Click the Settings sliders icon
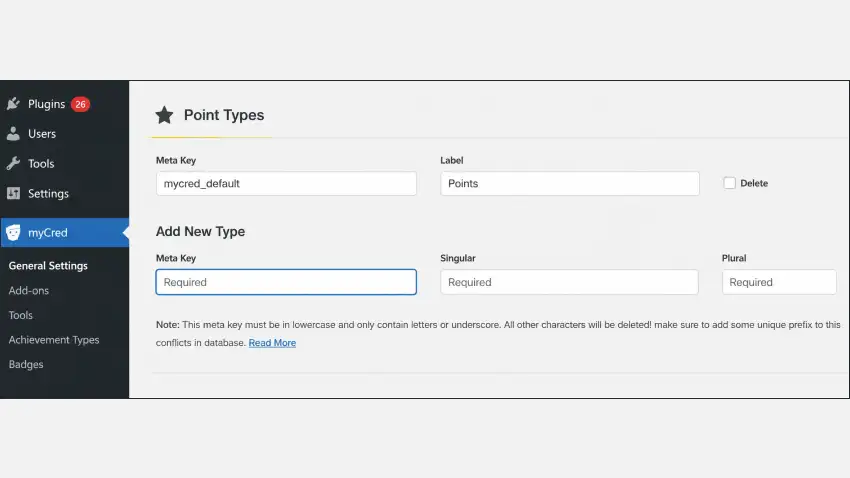Image resolution: width=850 pixels, height=478 pixels. click(x=14, y=193)
